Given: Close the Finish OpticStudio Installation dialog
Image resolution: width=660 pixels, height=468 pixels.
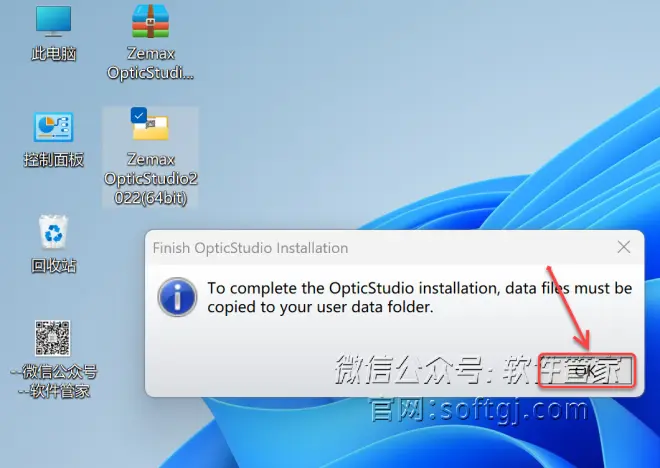Looking at the screenshot, I should (x=624, y=247).
